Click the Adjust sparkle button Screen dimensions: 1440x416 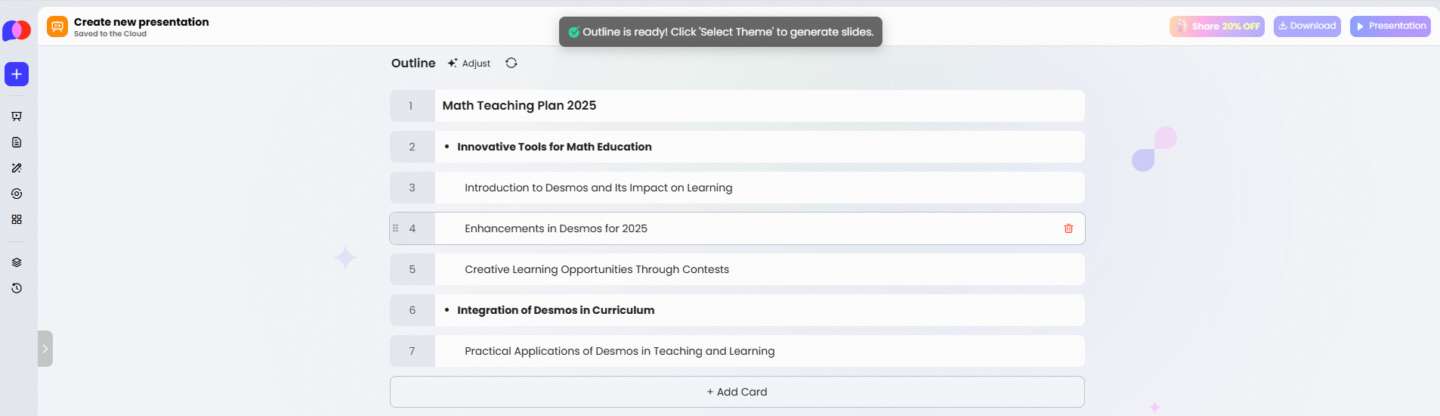point(469,63)
